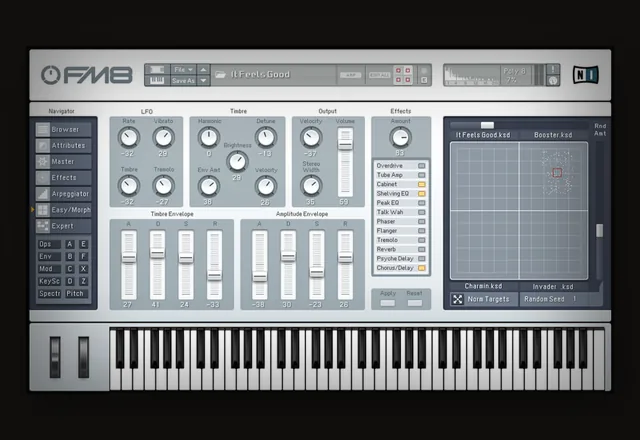Click the Norm Targets button label
Screen dimensions: 640x440
pos(488,299)
